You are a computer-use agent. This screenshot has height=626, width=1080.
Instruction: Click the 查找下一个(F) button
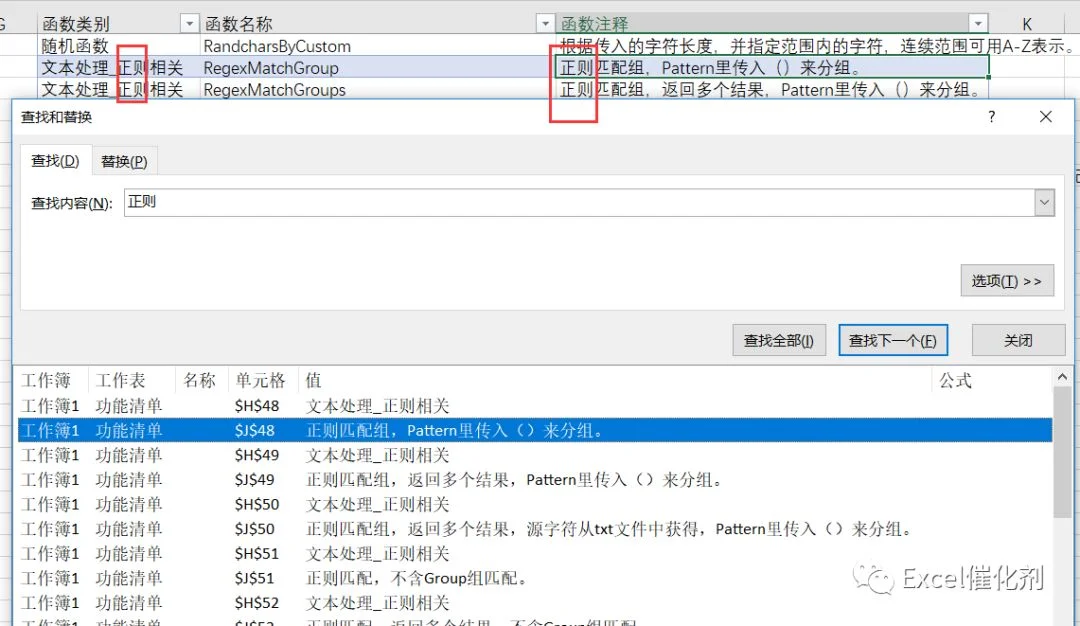pyautogui.click(x=893, y=340)
